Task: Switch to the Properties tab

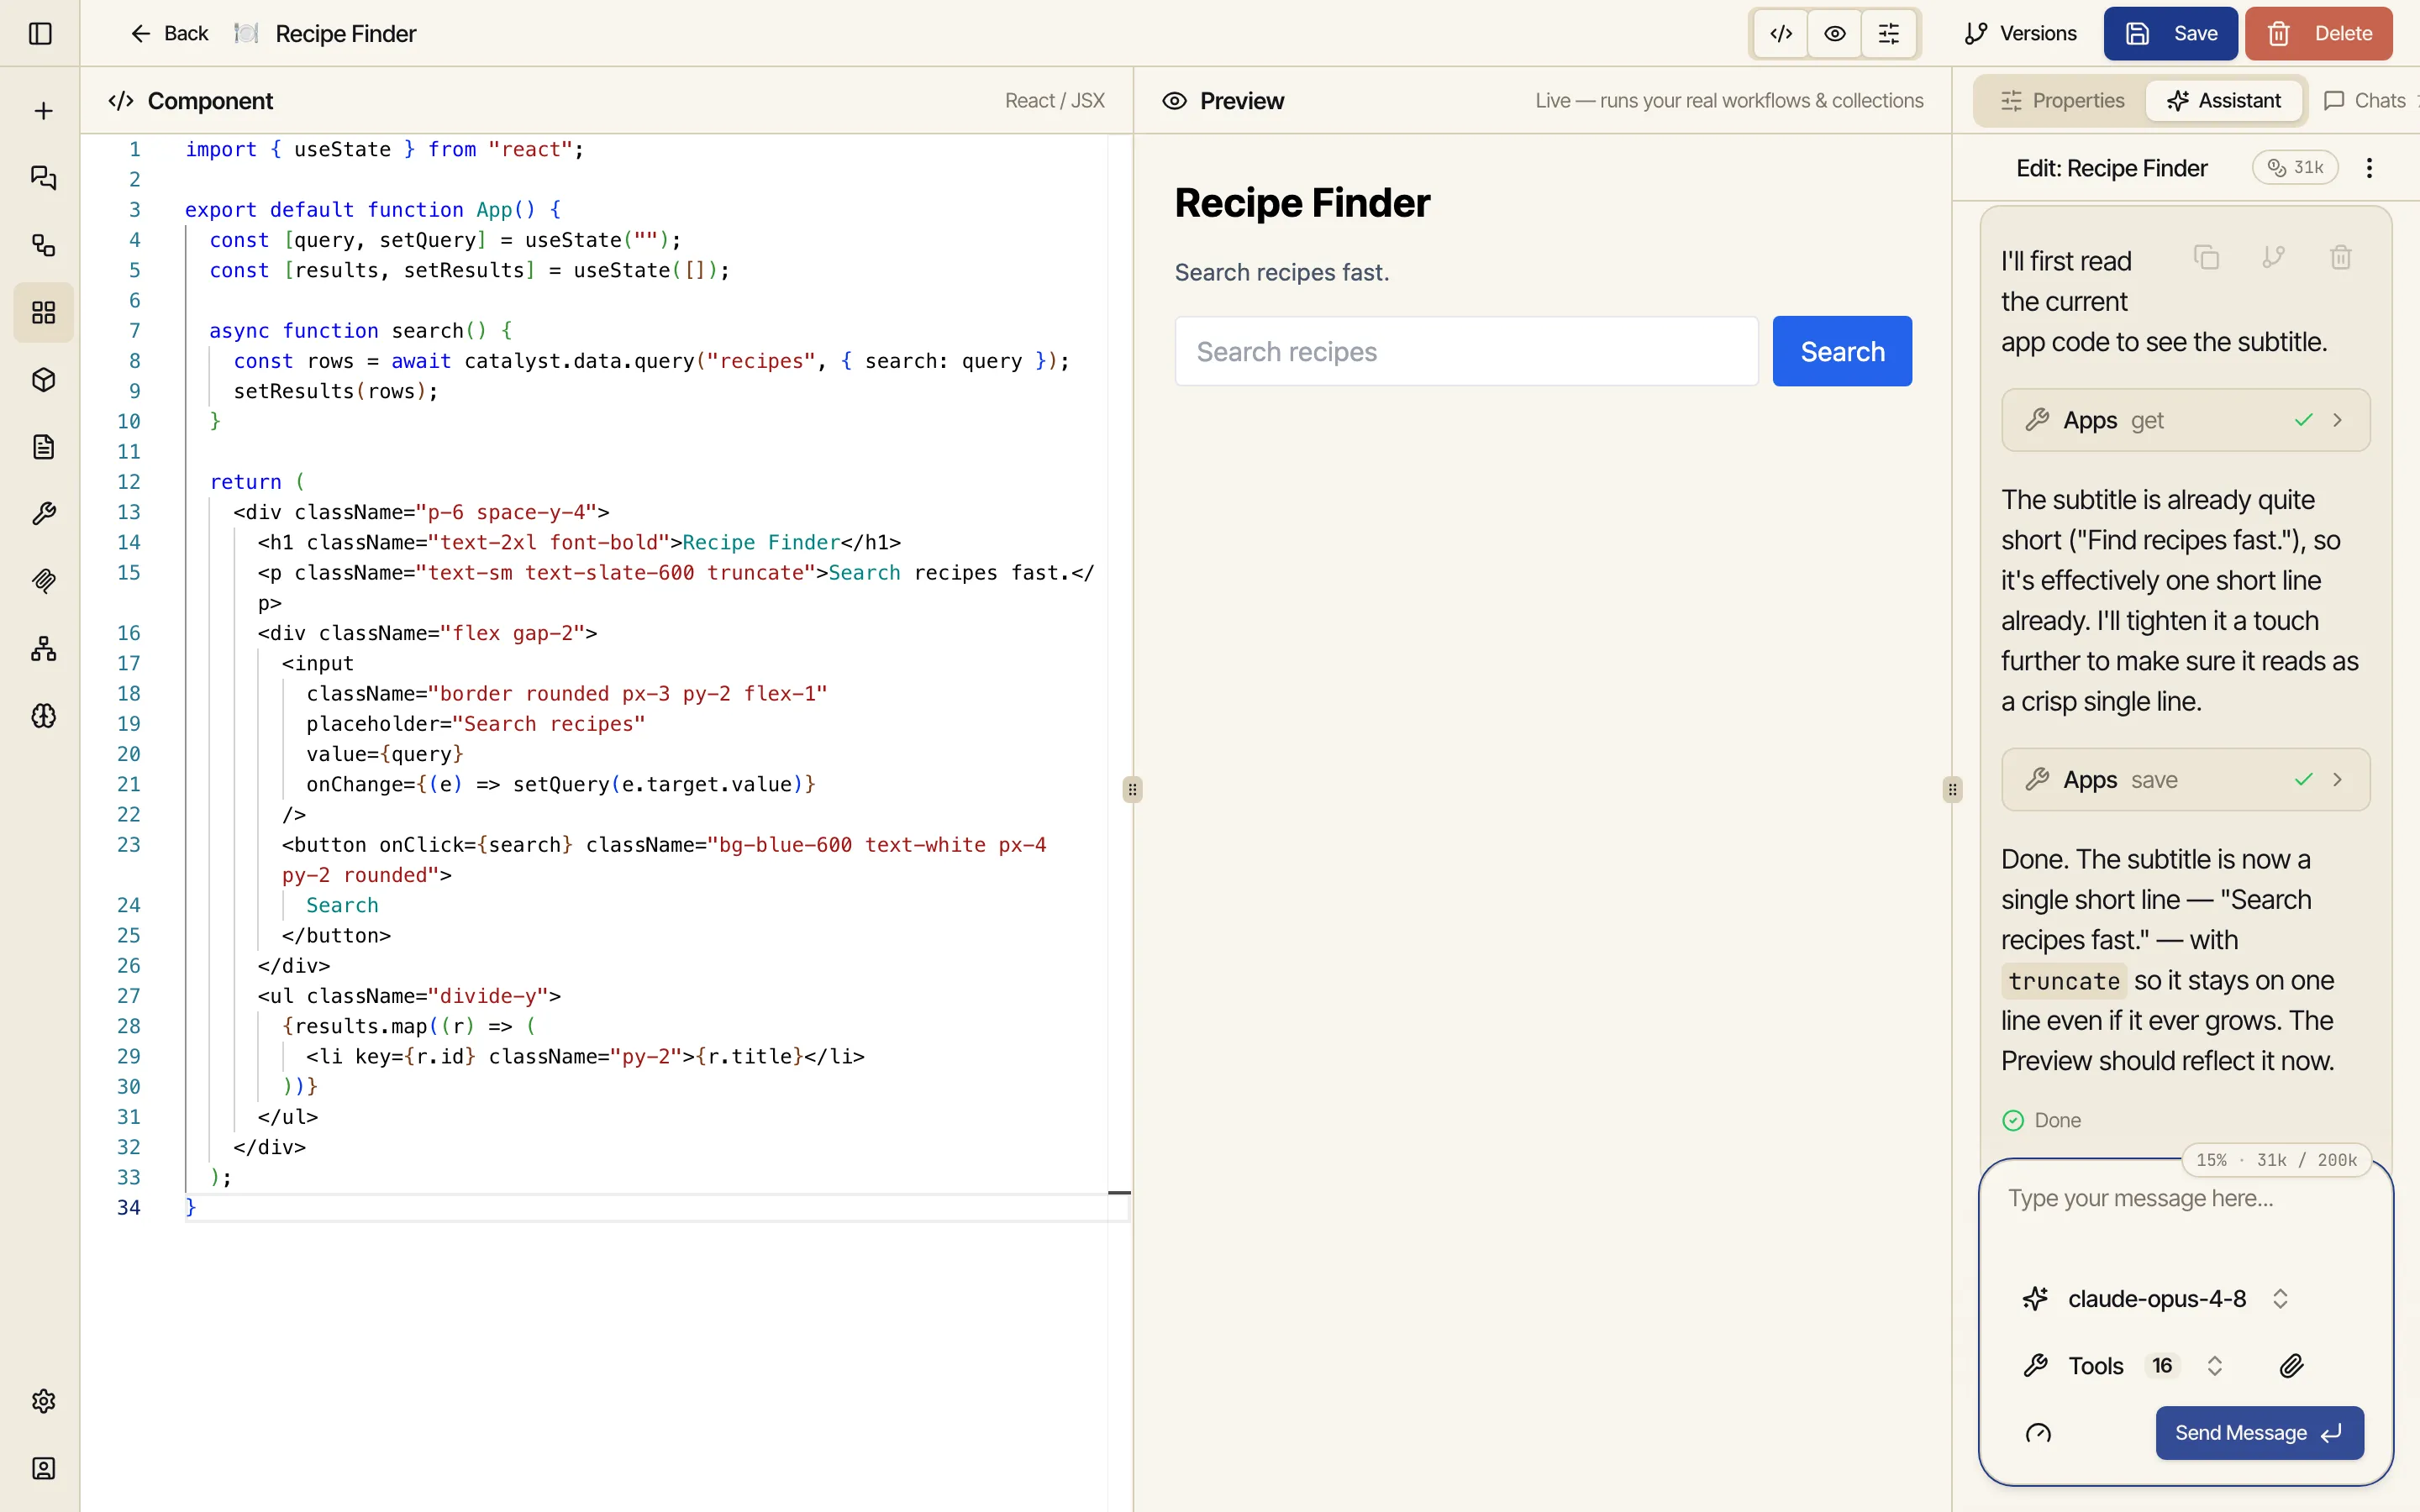Action: 2062,100
